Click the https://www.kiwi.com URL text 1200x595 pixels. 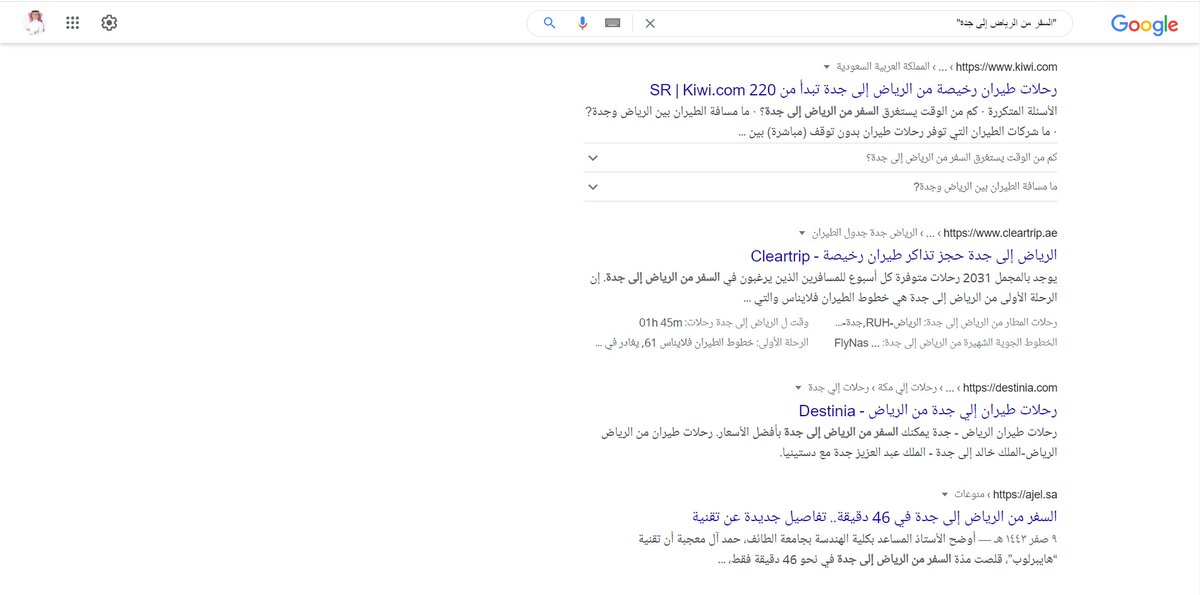1007,67
